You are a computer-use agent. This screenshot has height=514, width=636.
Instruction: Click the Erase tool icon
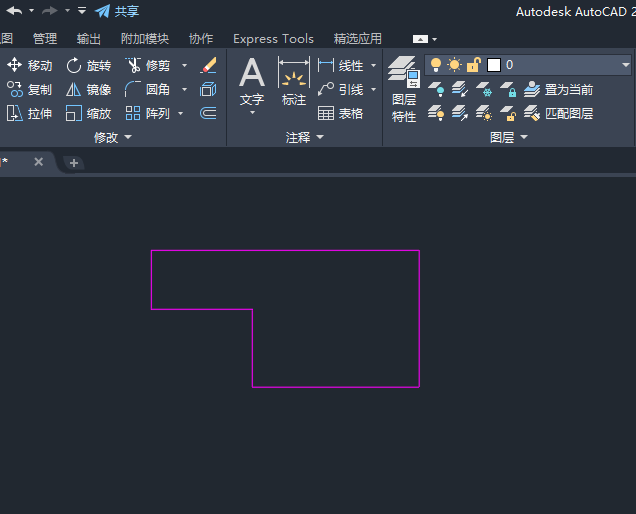coord(208,65)
